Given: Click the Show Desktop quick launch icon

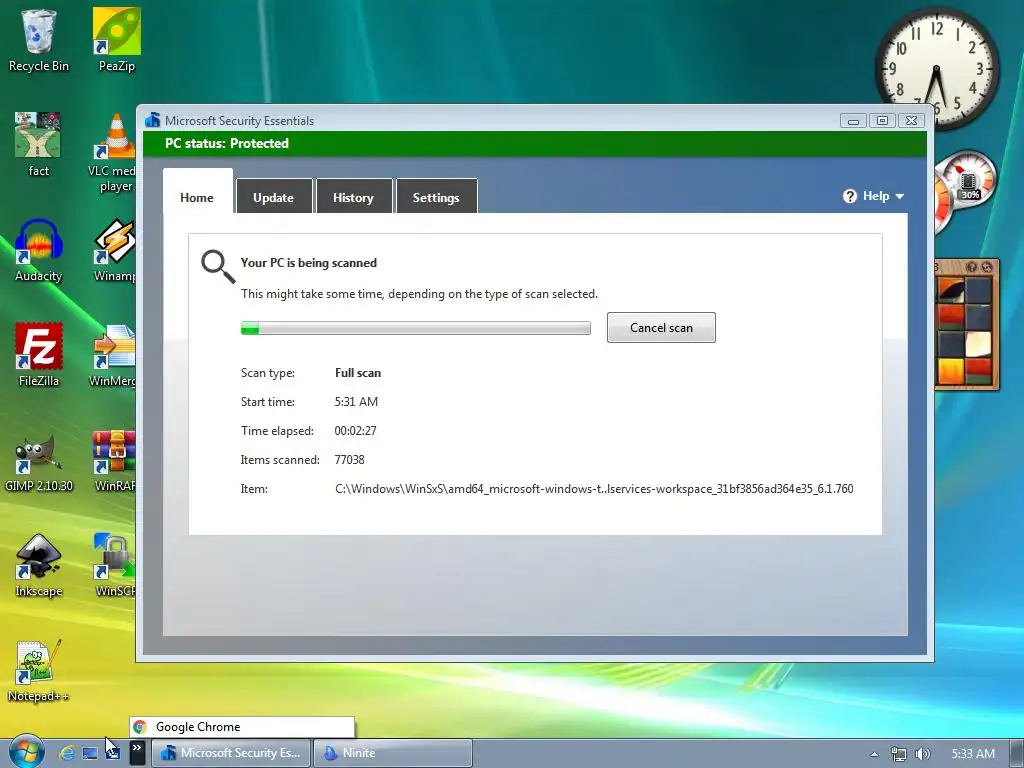Looking at the screenshot, I should click(x=90, y=753).
